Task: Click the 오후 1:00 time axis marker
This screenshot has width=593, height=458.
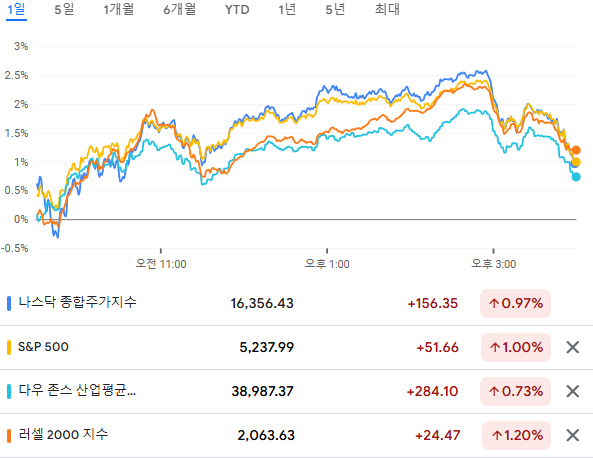Action: click(327, 264)
